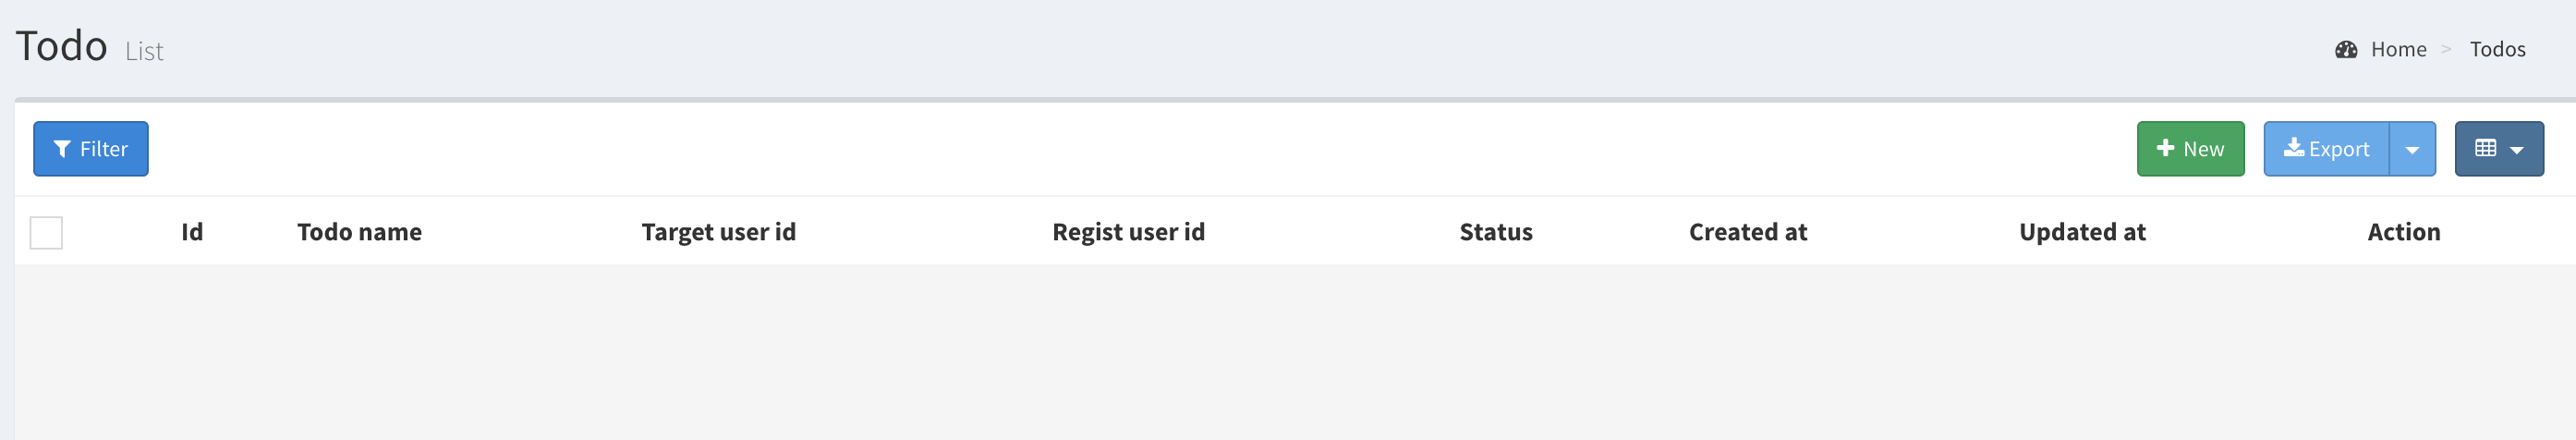
Task: Click the Todo page title
Action: click(61, 46)
